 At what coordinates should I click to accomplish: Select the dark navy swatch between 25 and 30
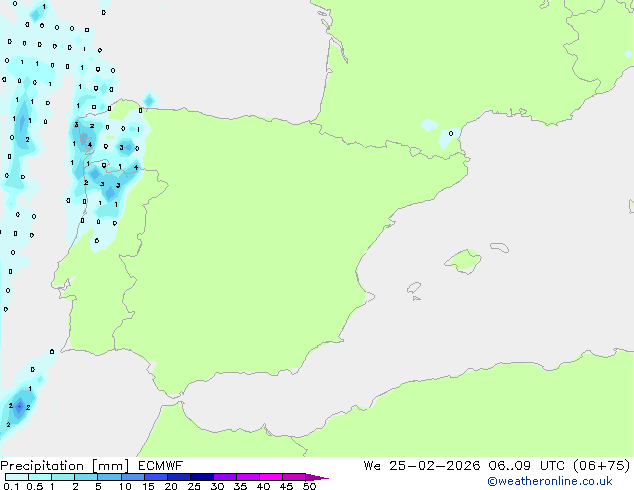[x=203, y=478]
